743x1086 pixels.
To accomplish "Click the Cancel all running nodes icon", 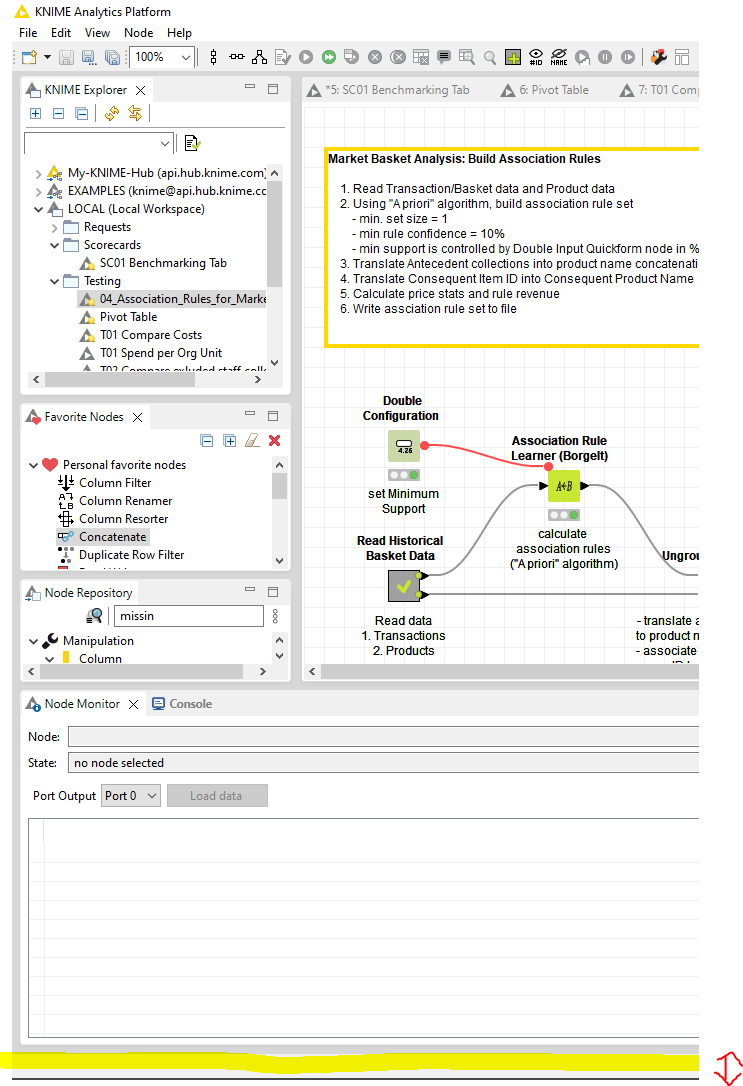I will [x=398, y=57].
